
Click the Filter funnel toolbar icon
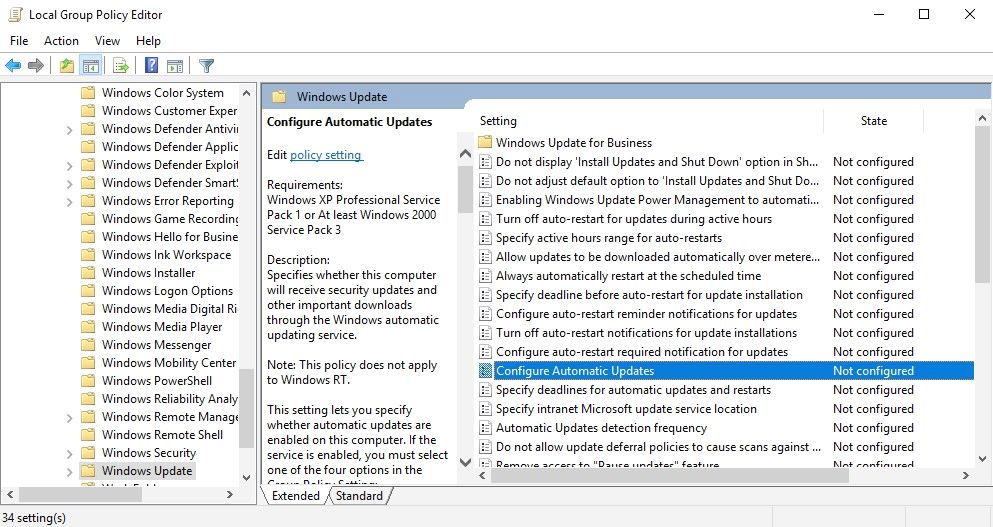206,65
